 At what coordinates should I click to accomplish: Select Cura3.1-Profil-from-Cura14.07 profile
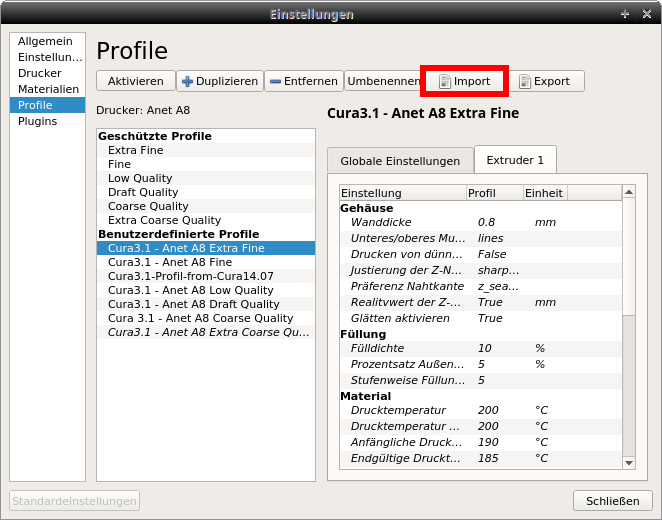coord(206,276)
